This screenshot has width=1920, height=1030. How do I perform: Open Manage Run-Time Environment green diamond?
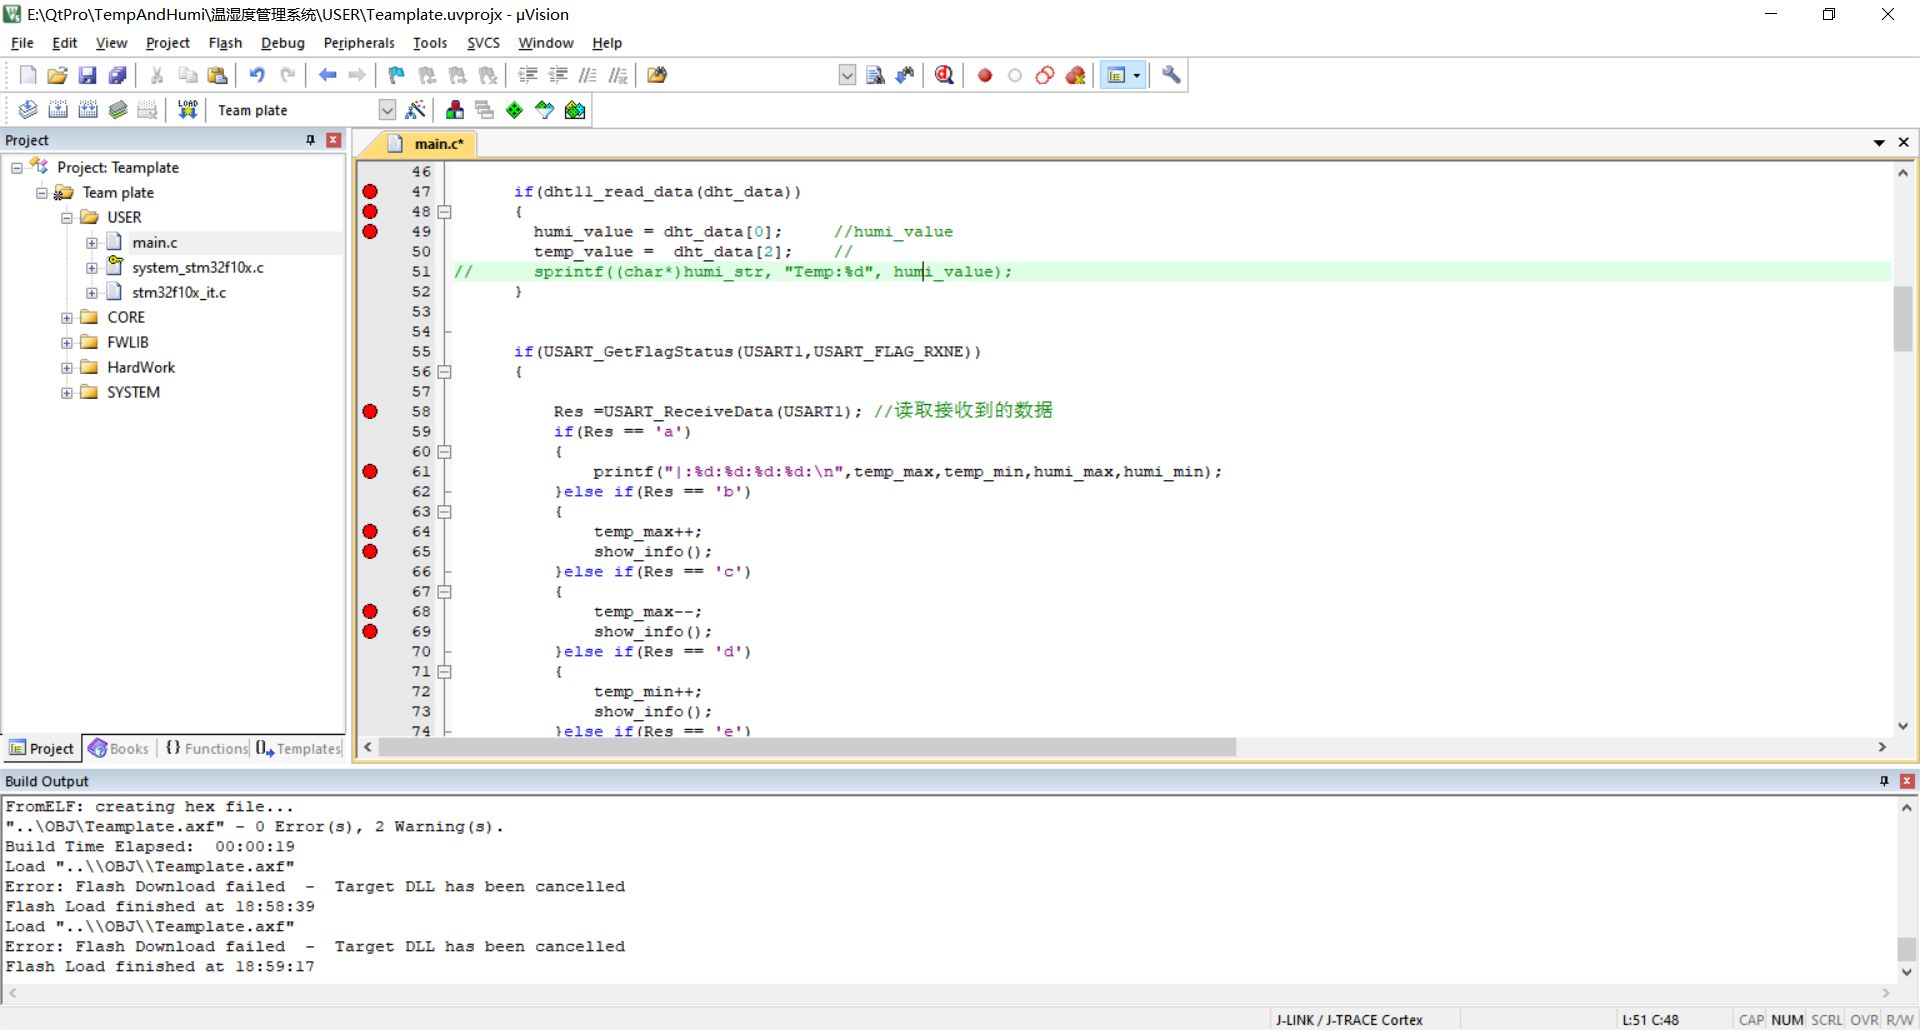tap(514, 110)
